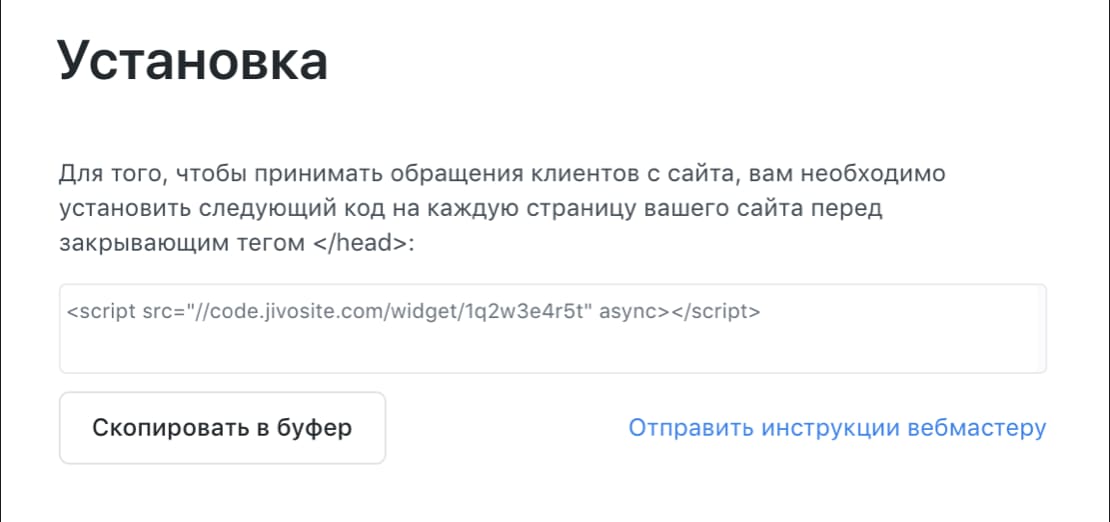Image resolution: width=1110 pixels, height=522 pixels.
Task: Click the opening <script word in the snippet
Action: [103, 311]
